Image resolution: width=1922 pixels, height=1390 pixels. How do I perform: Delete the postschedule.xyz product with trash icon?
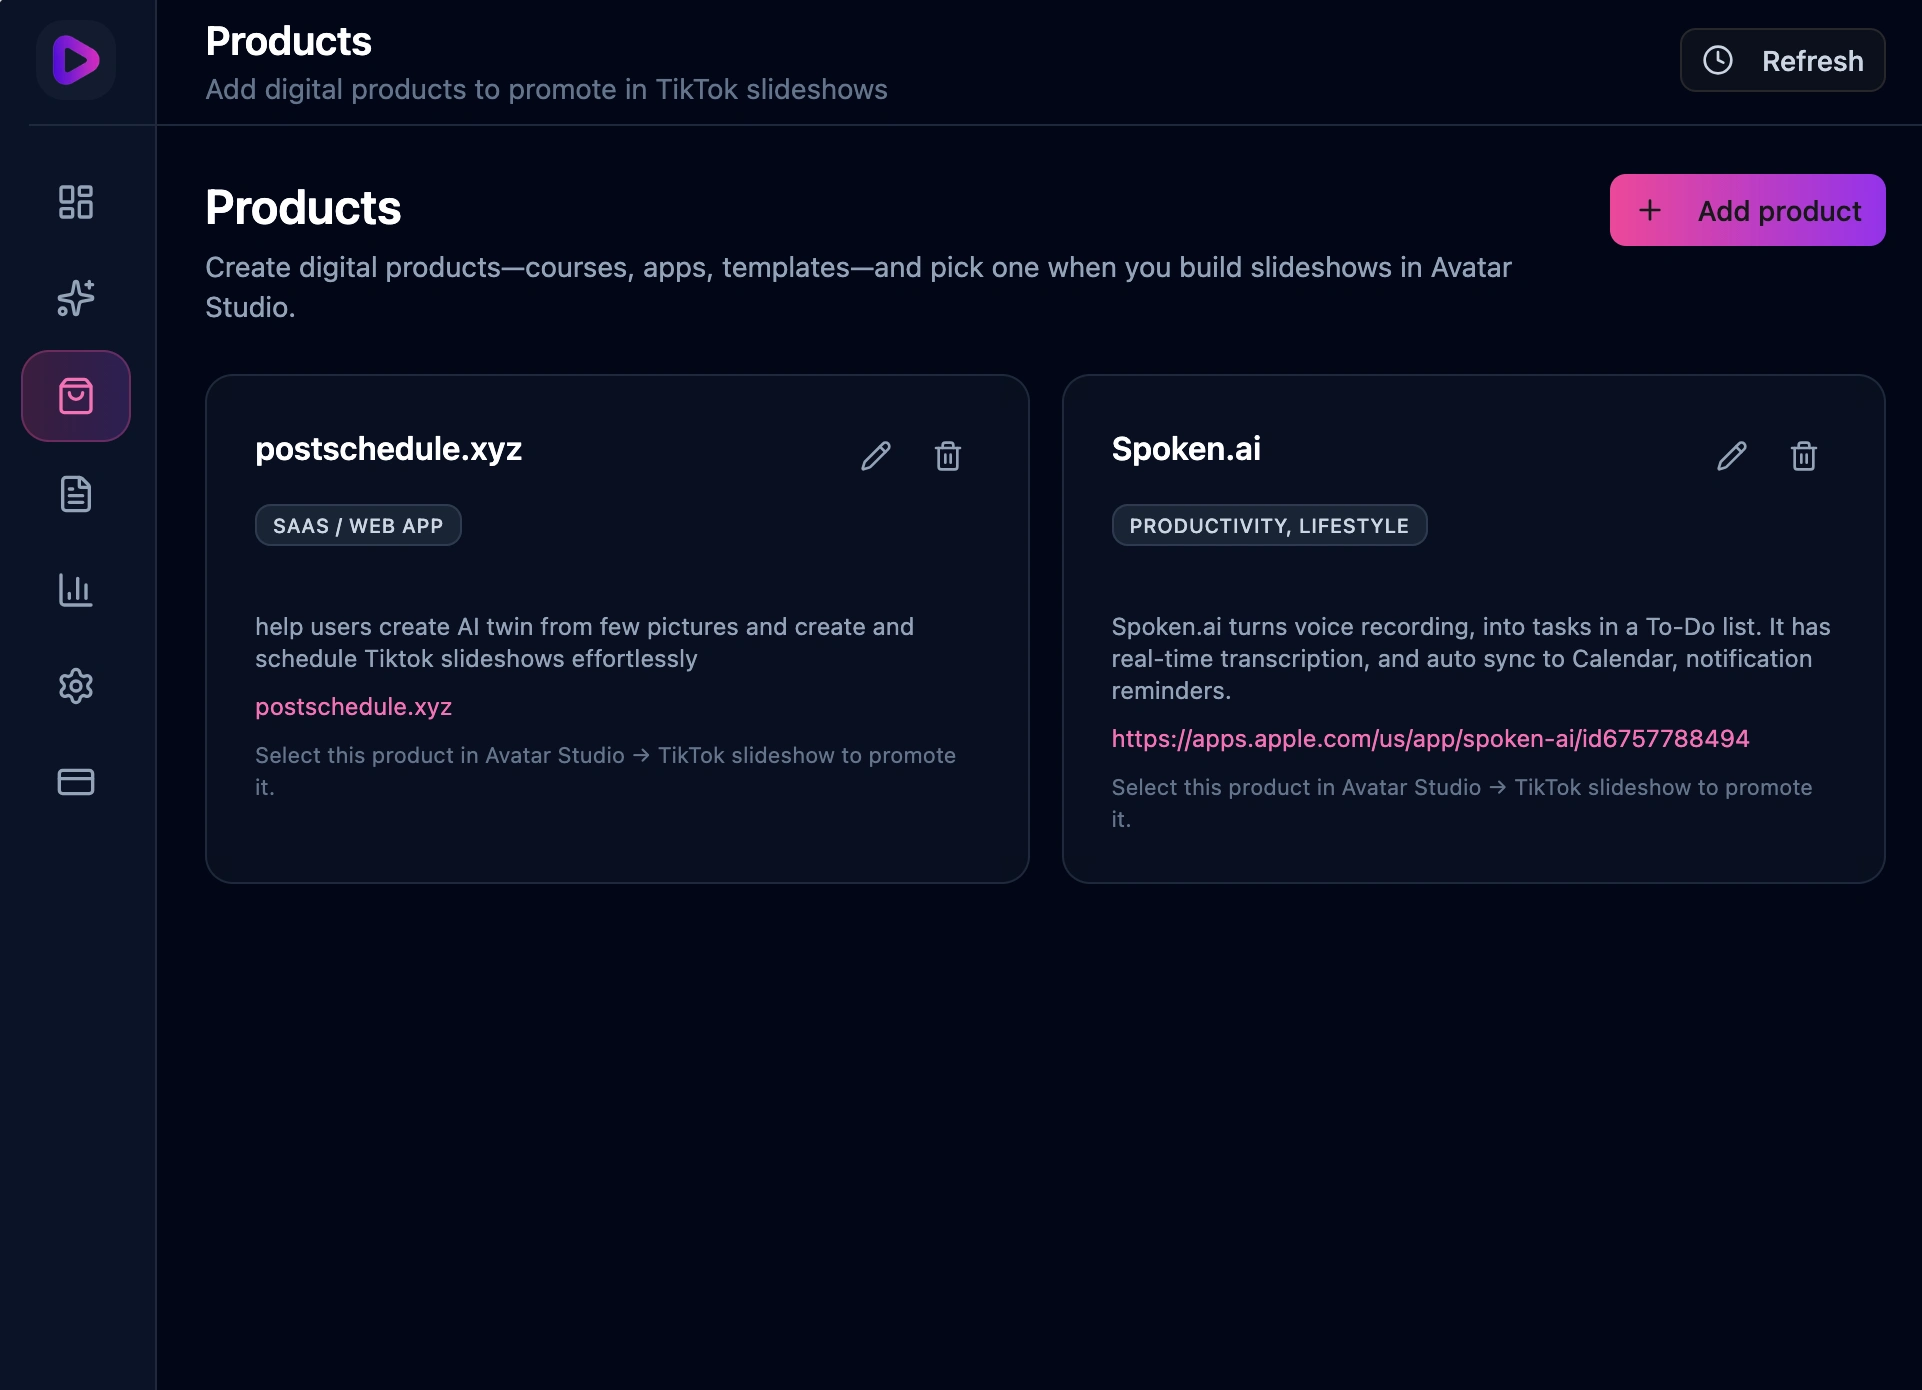tap(948, 456)
